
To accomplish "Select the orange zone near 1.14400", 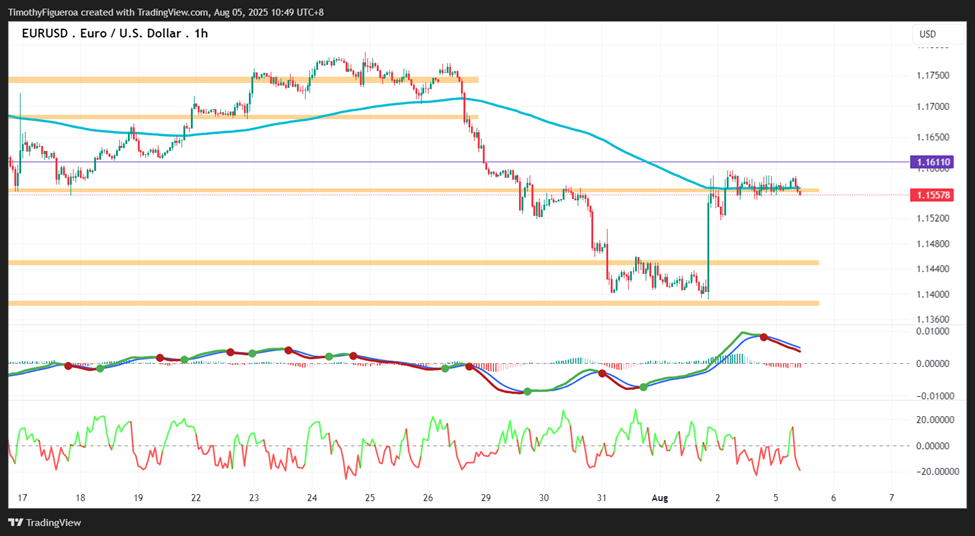I will [x=413, y=263].
